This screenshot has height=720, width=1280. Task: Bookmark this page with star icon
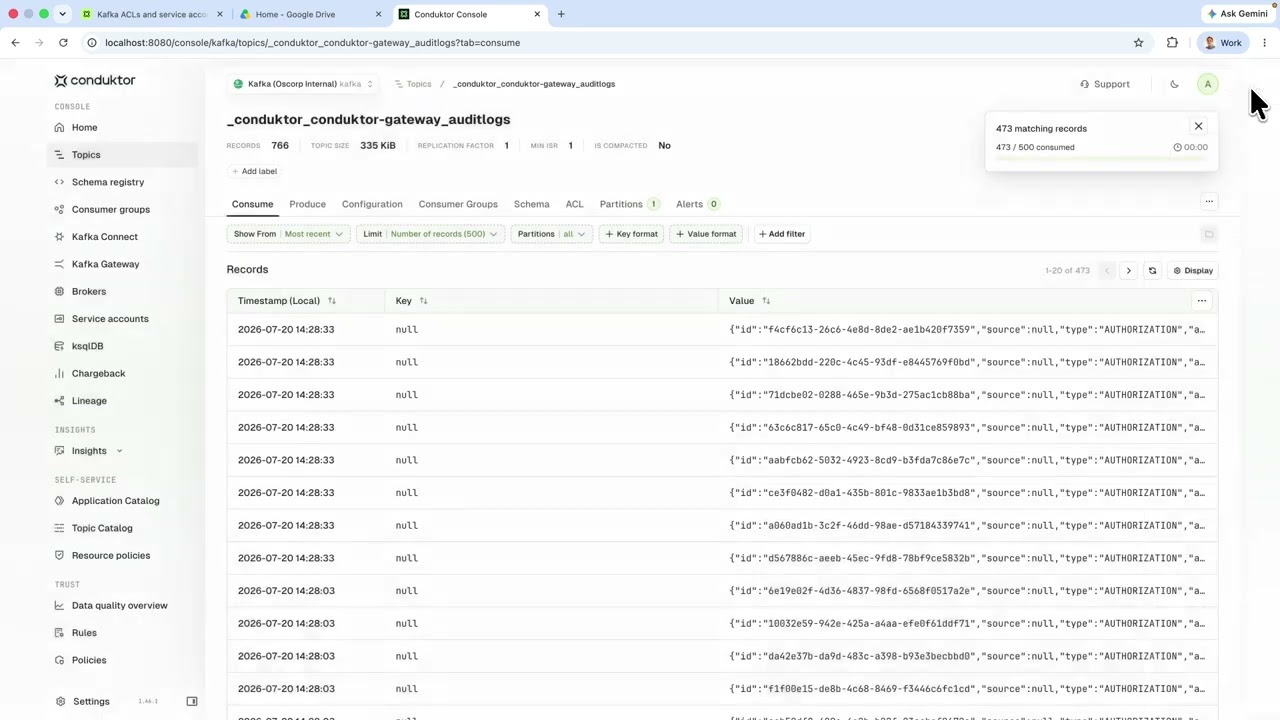click(1138, 43)
